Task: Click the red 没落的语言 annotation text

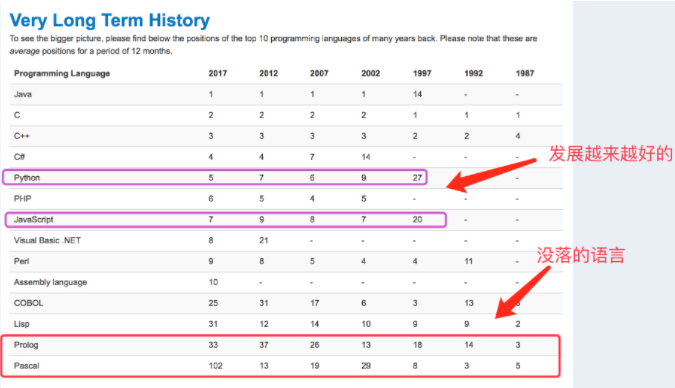Action: click(580, 255)
